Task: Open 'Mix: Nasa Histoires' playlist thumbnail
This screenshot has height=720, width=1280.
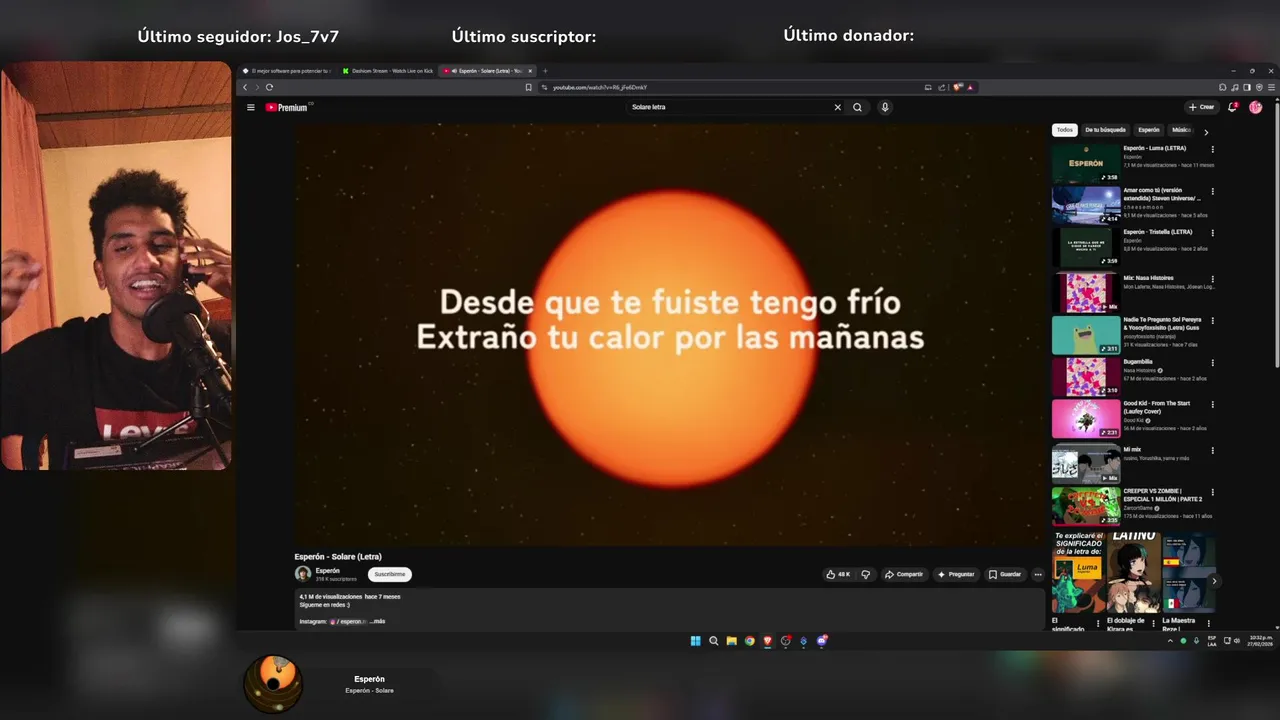Action: coord(1086,293)
